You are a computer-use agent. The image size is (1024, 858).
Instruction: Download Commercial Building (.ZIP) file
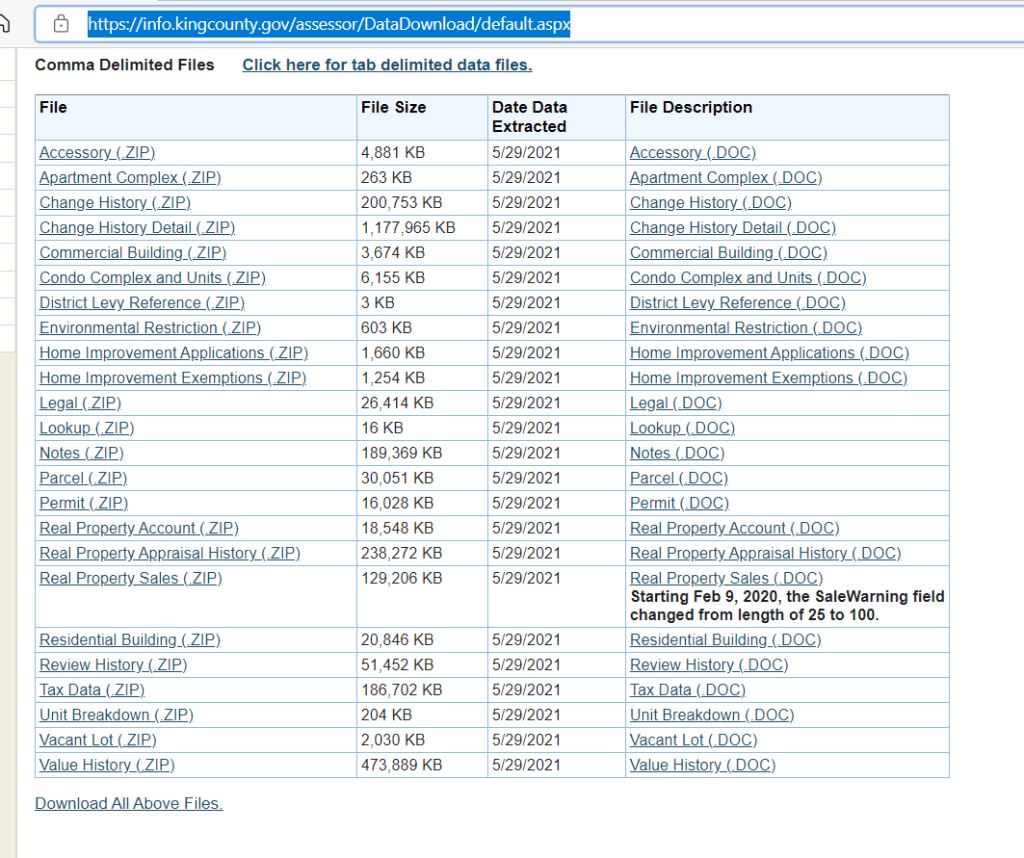click(133, 253)
